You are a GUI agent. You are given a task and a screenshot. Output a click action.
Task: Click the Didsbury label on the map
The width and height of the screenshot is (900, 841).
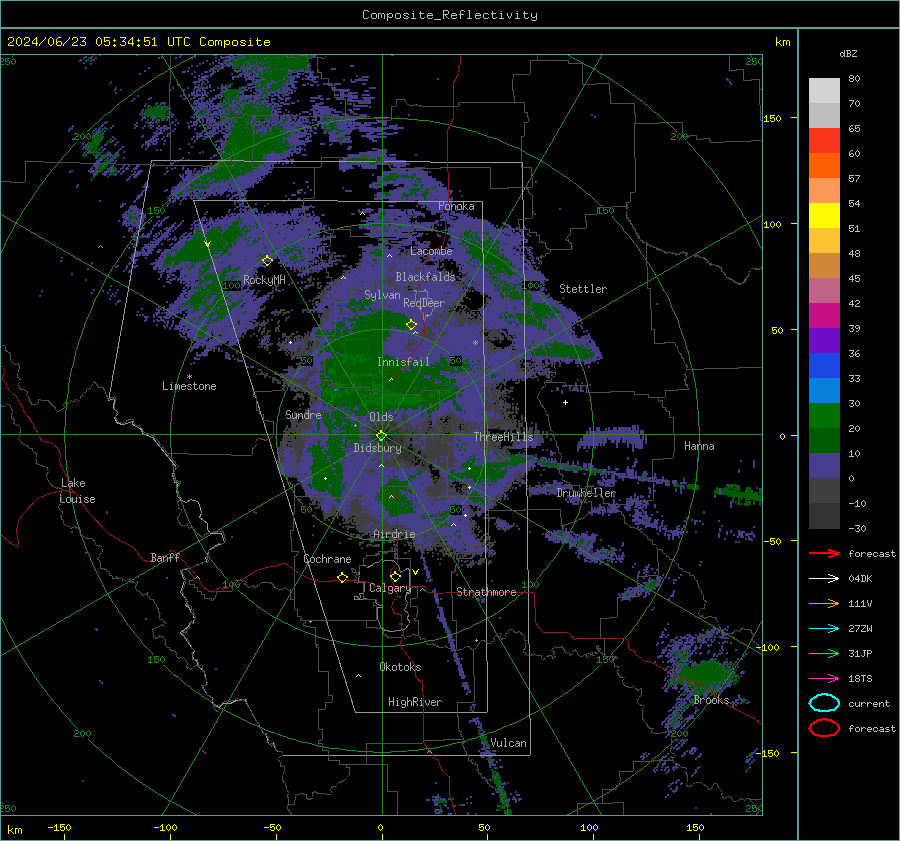click(x=377, y=448)
